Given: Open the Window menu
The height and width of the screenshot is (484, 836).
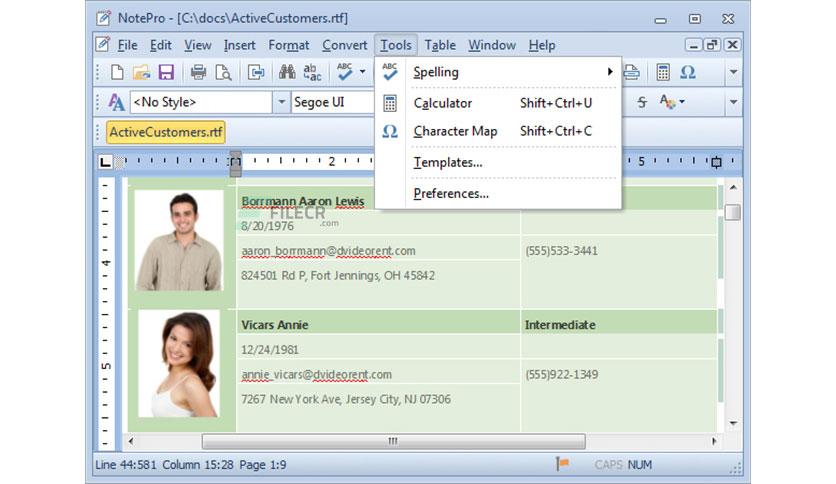Looking at the screenshot, I should click(x=492, y=45).
